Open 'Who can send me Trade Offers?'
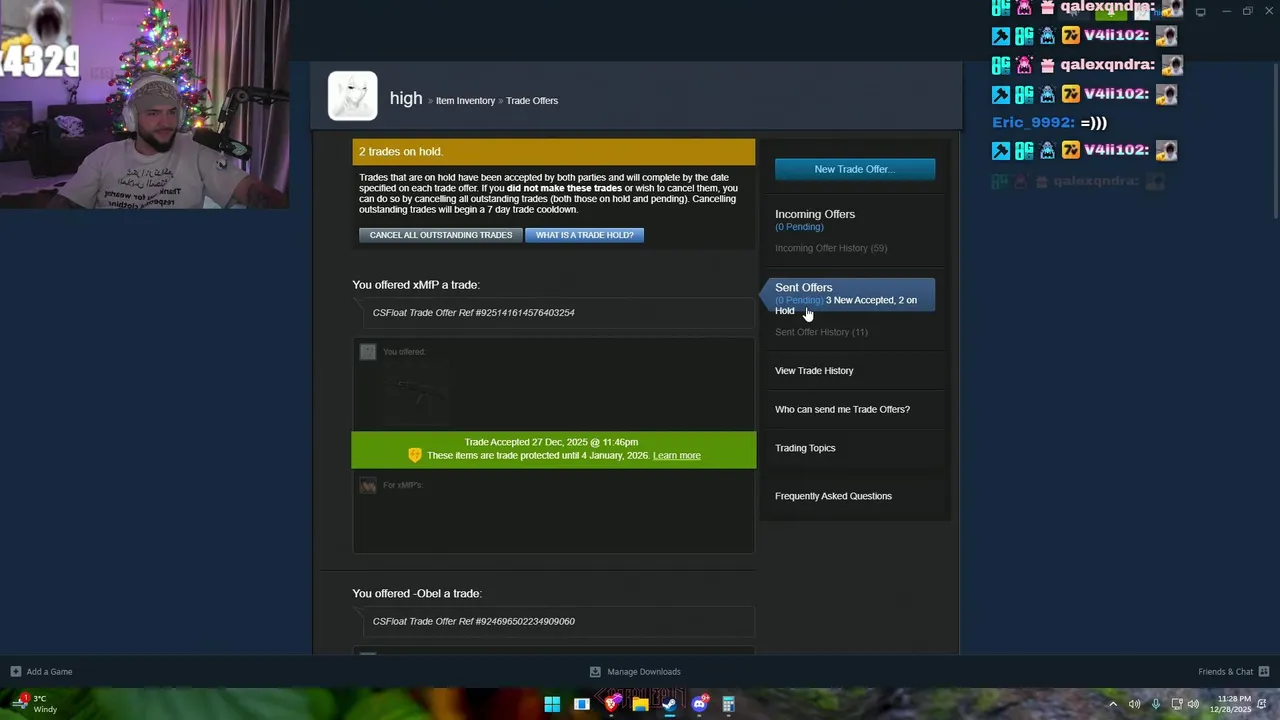The image size is (1280, 720). pyautogui.click(x=842, y=409)
